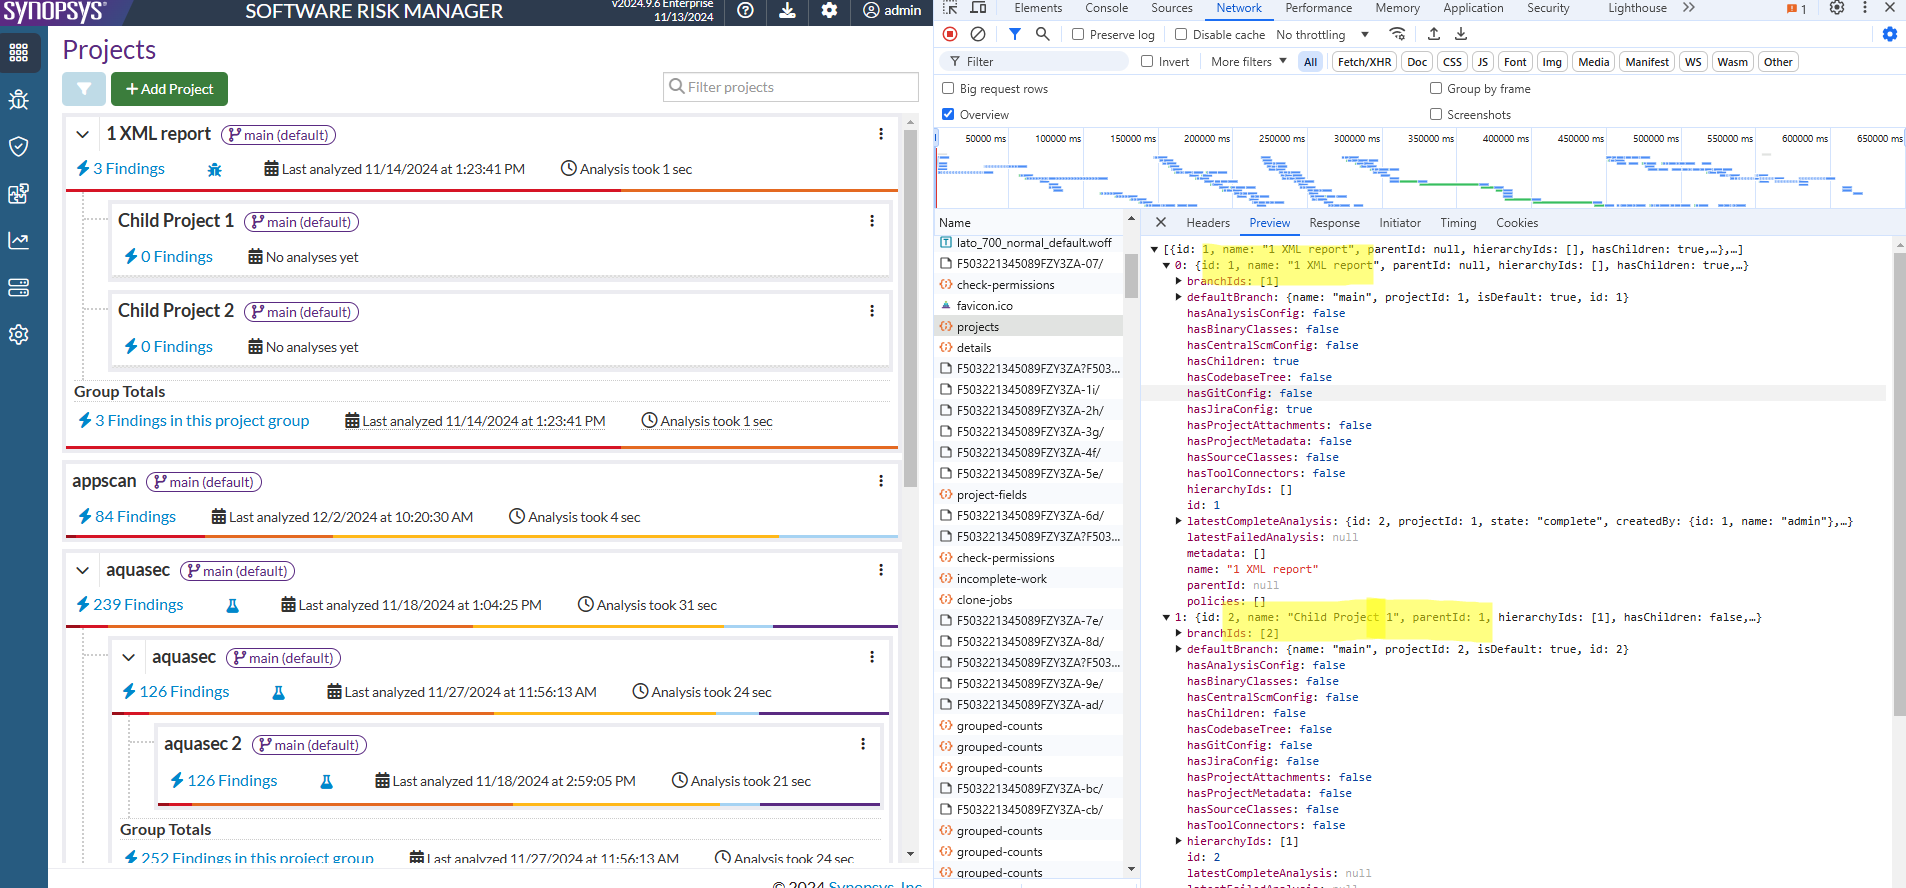Enable Group by frame checkbox
The height and width of the screenshot is (888, 1906).
(x=1436, y=88)
